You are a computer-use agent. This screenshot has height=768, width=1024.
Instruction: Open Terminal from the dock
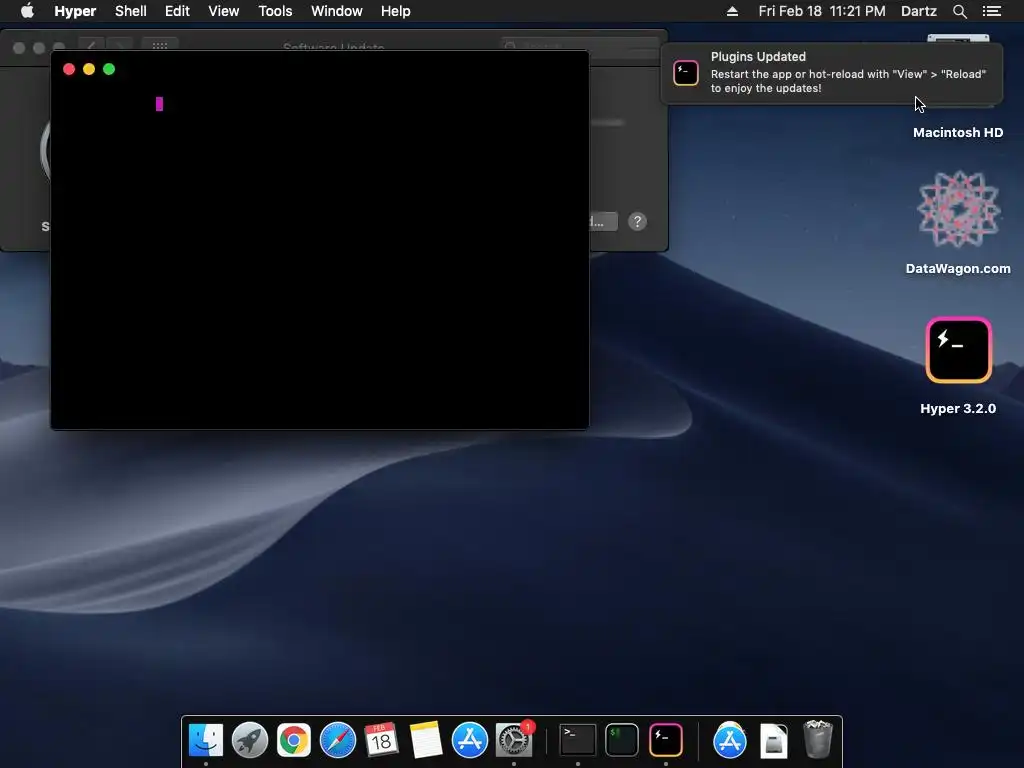pos(578,740)
